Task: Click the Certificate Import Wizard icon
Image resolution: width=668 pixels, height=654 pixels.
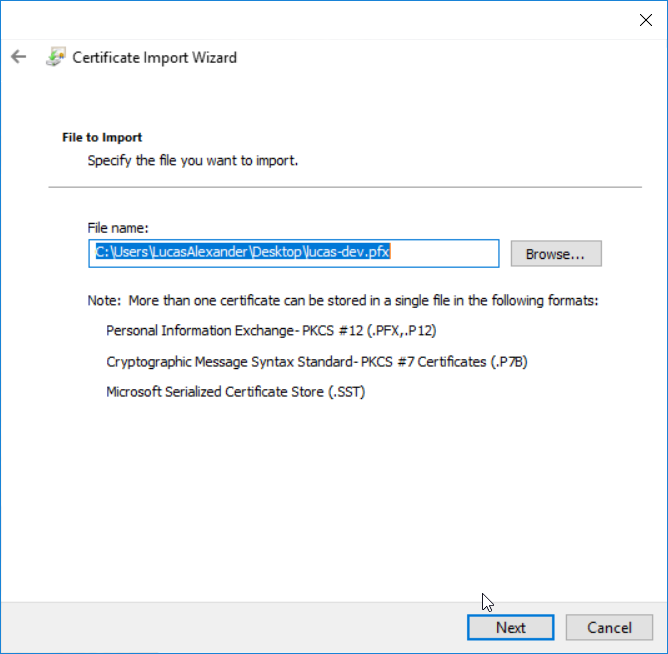Action: click(x=56, y=57)
